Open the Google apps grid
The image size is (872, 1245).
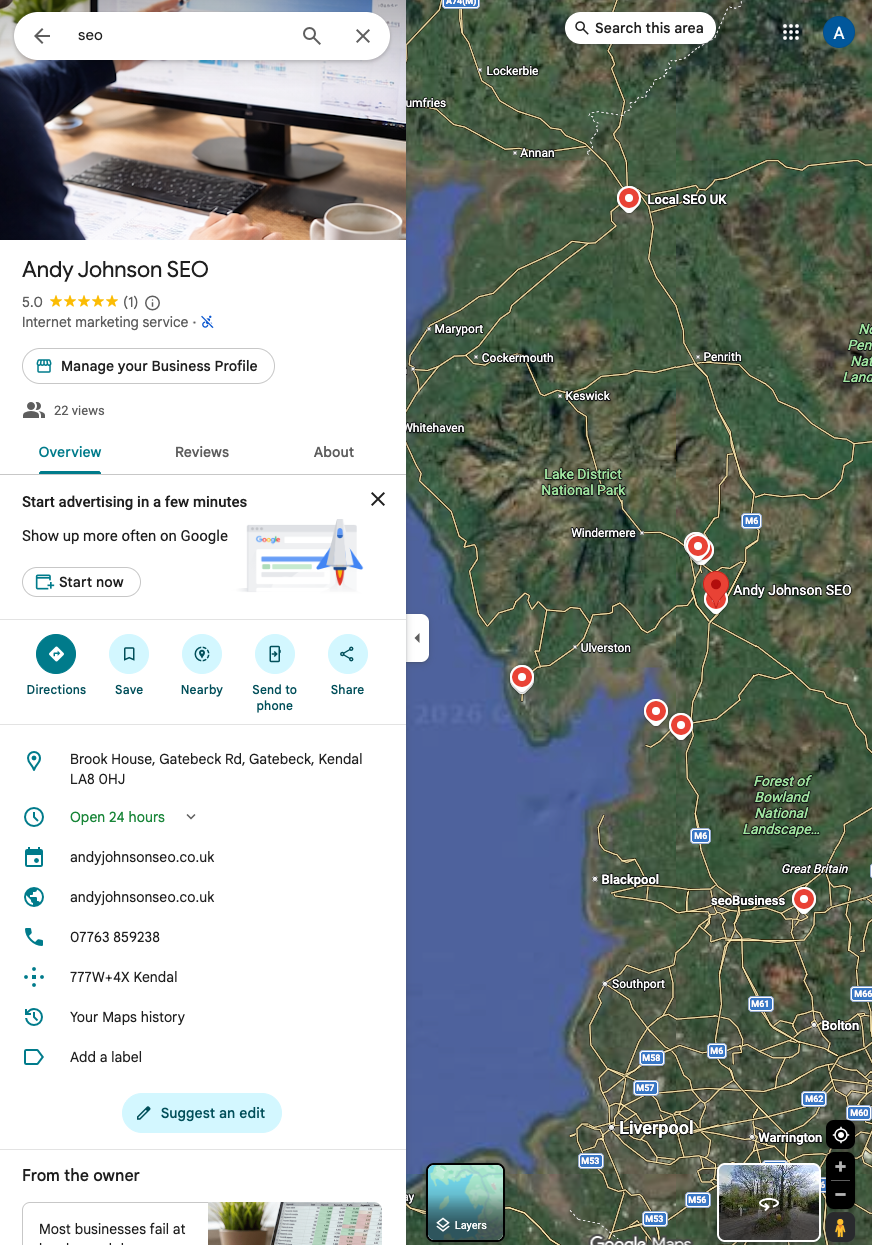tap(791, 31)
